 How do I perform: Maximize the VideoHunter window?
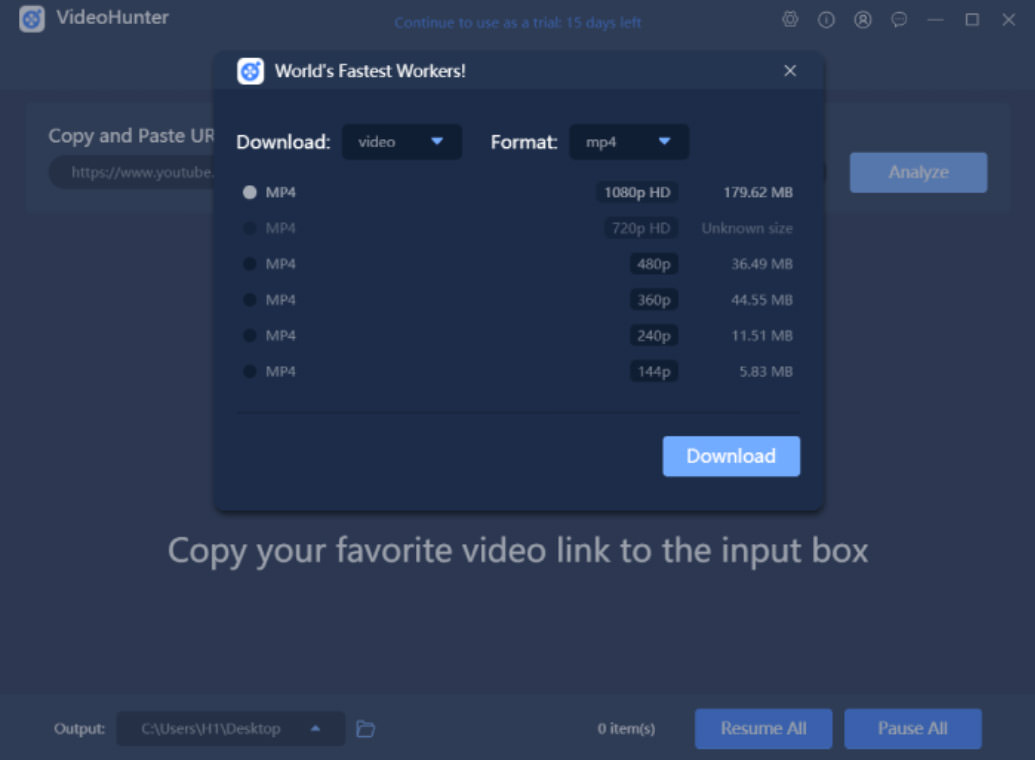coord(972,20)
